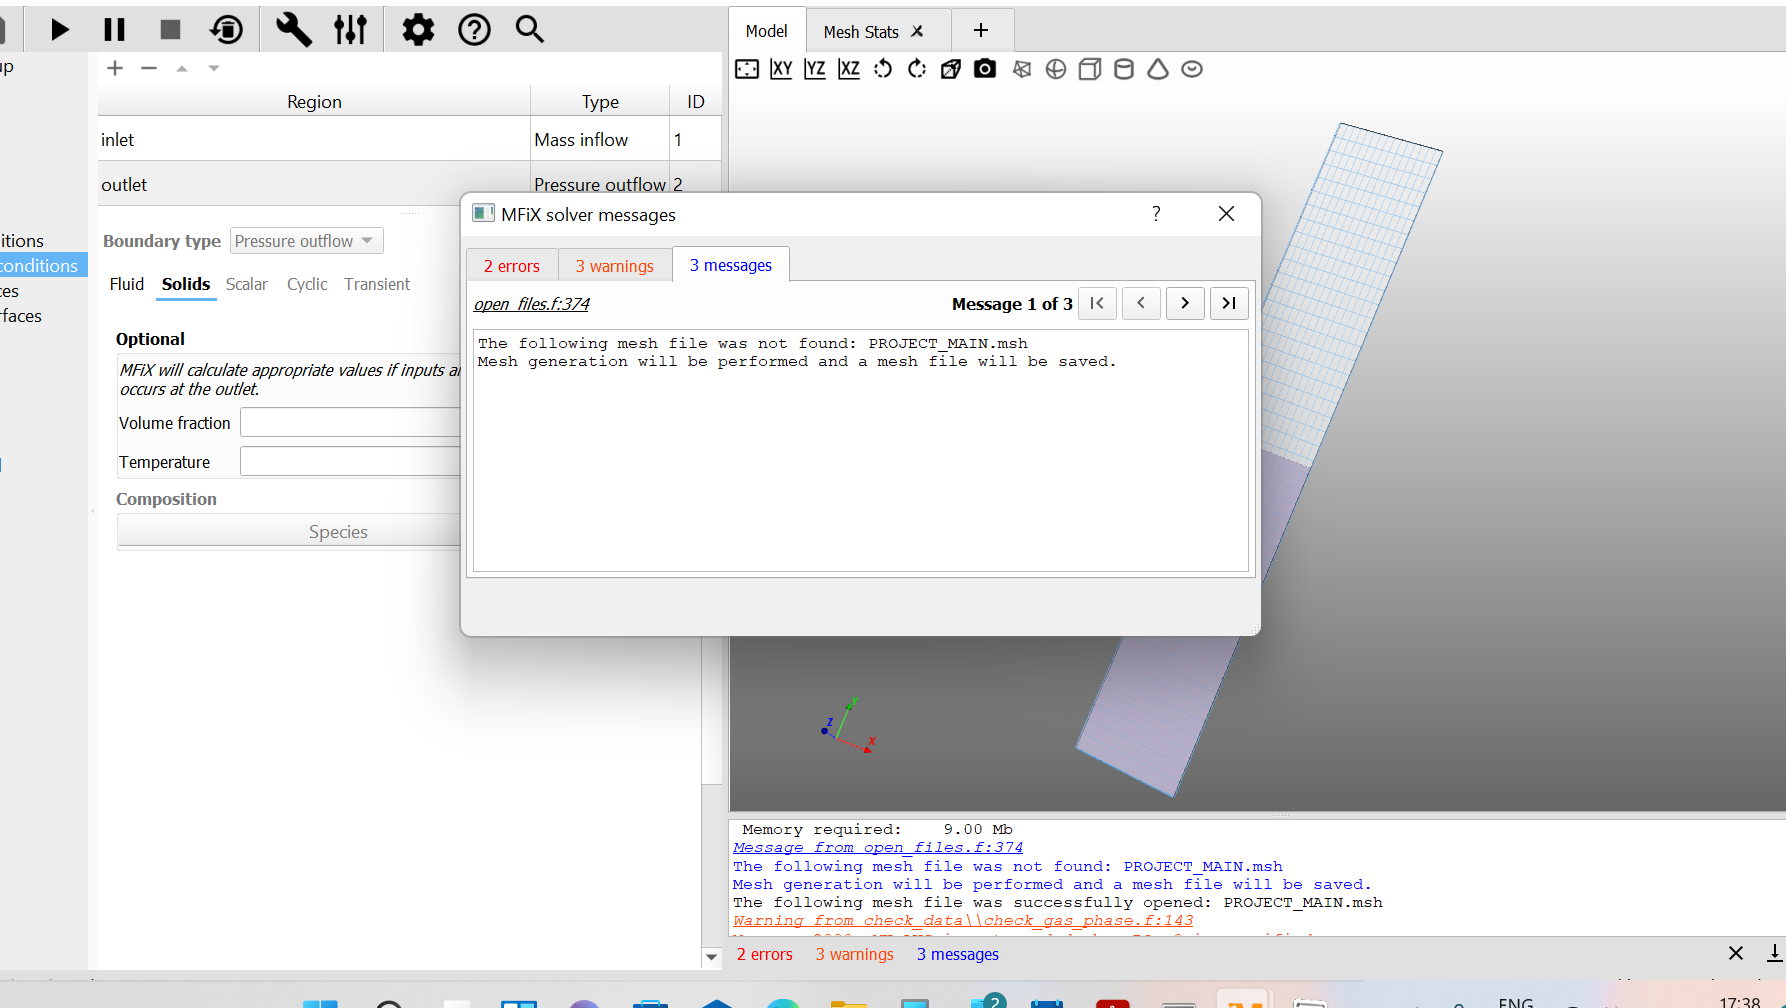Go to next solver message

point(1185,303)
